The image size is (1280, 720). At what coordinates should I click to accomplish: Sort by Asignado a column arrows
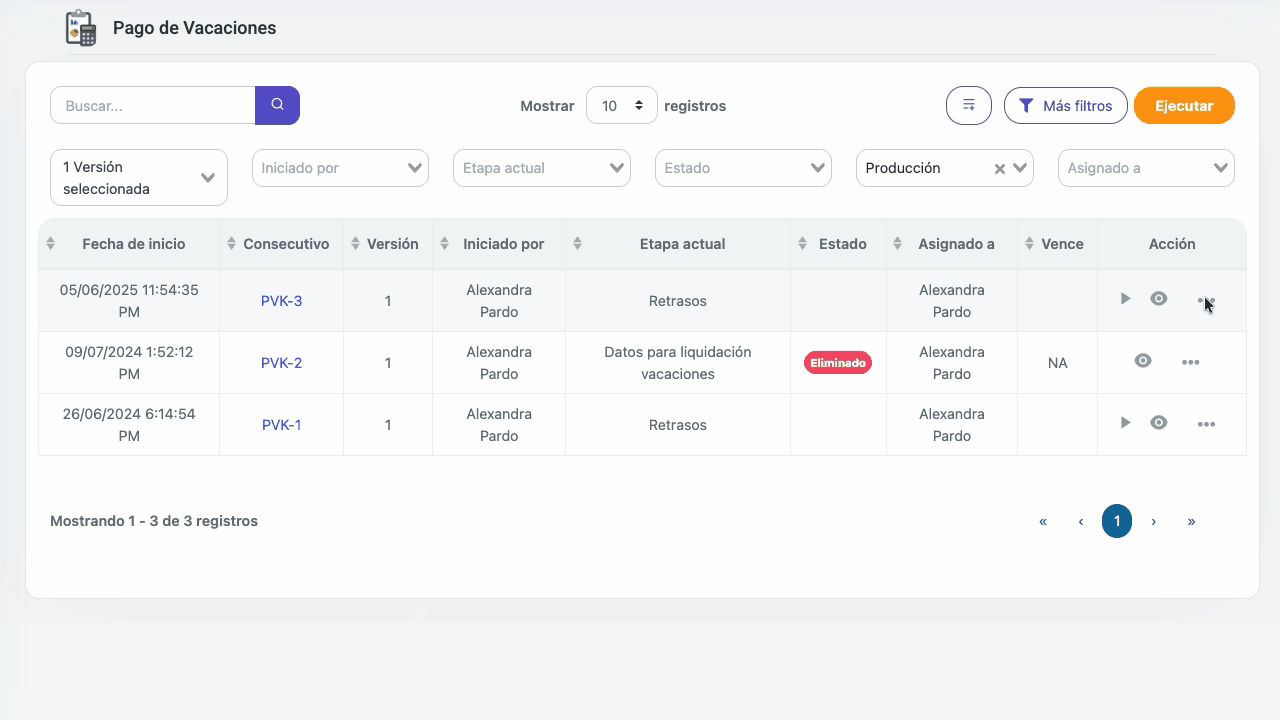pyautogui.click(x=897, y=244)
